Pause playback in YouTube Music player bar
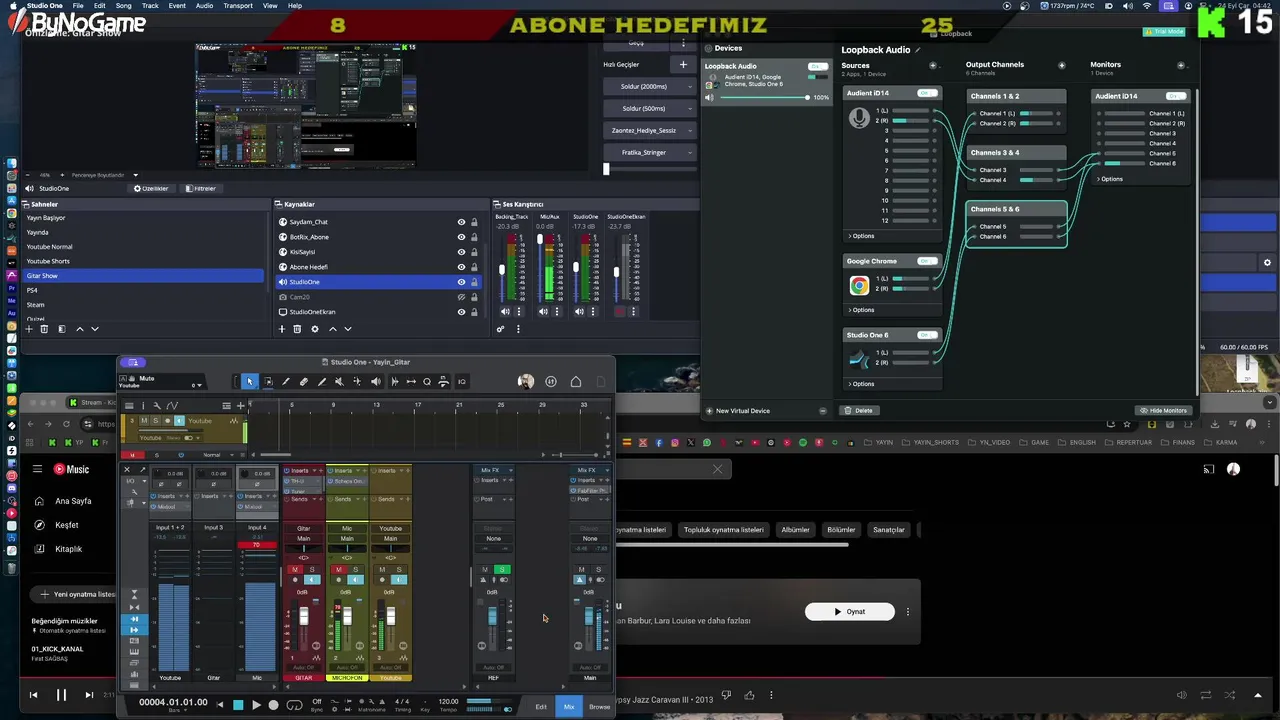This screenshot has width=1280, height=720. pyautogui.click(x=61, y=695)
